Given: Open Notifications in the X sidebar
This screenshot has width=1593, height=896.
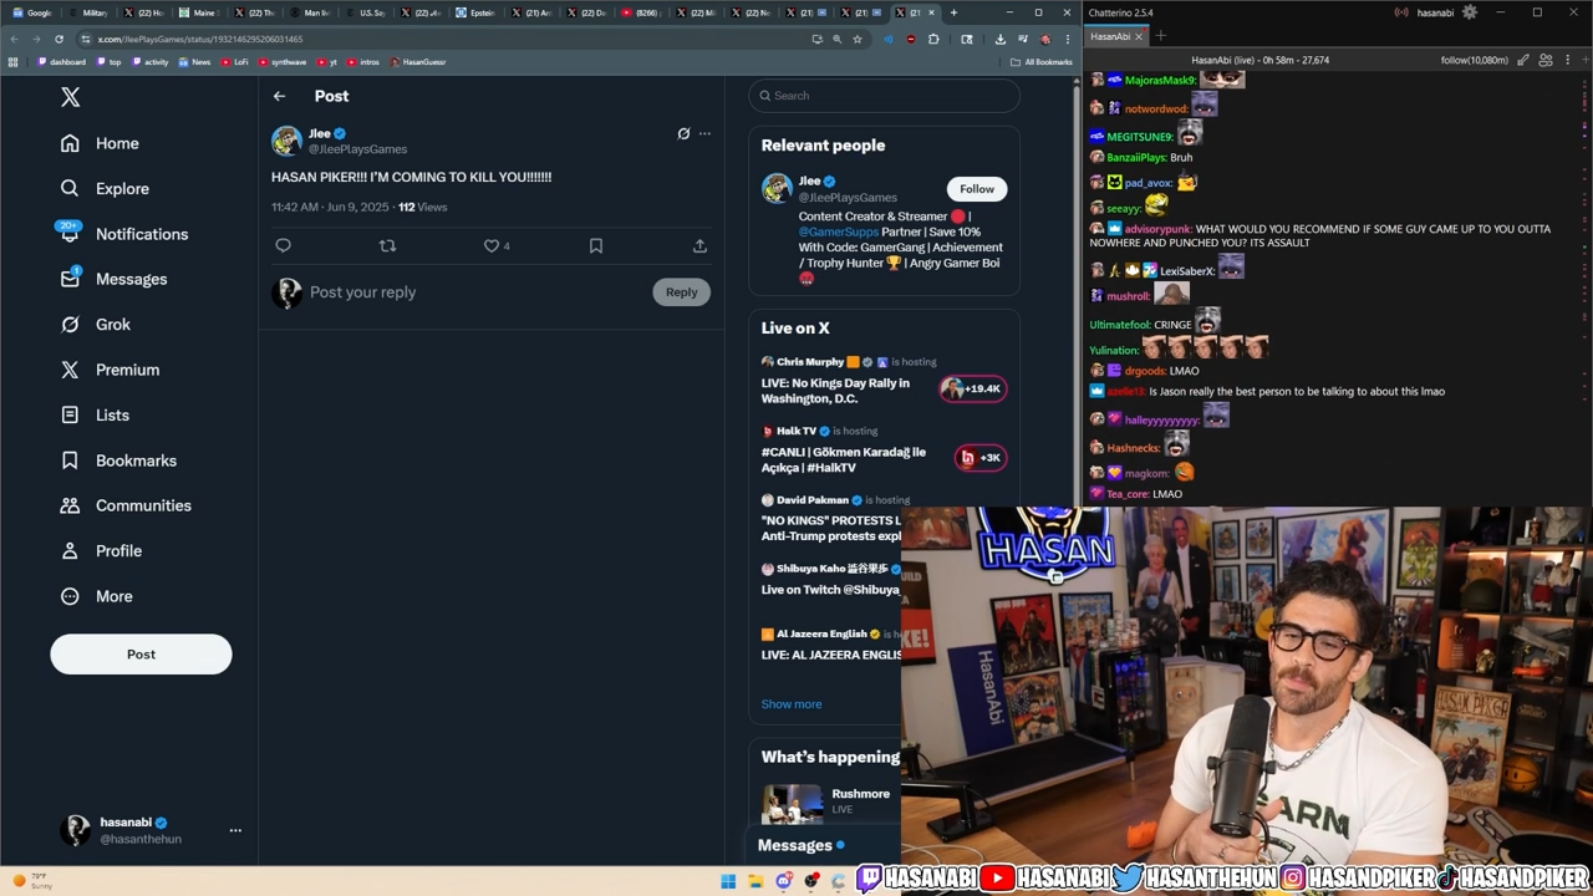Looking at the screenshot, I should [124, 234].
